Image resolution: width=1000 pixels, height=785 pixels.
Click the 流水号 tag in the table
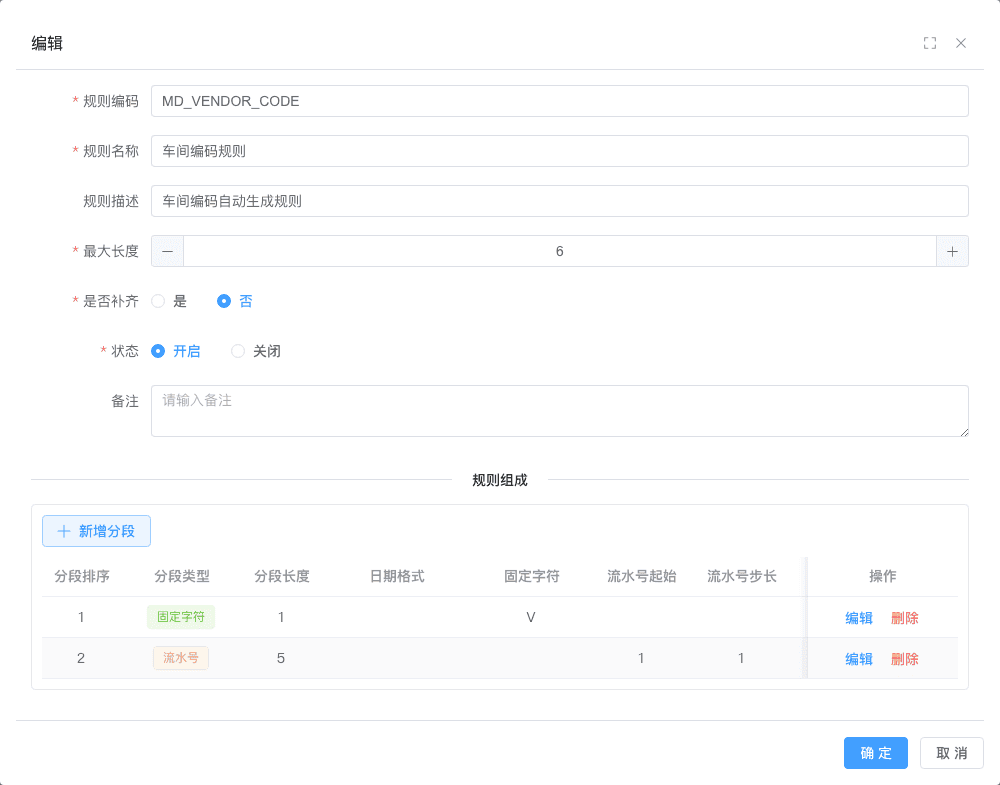(181, 658)
